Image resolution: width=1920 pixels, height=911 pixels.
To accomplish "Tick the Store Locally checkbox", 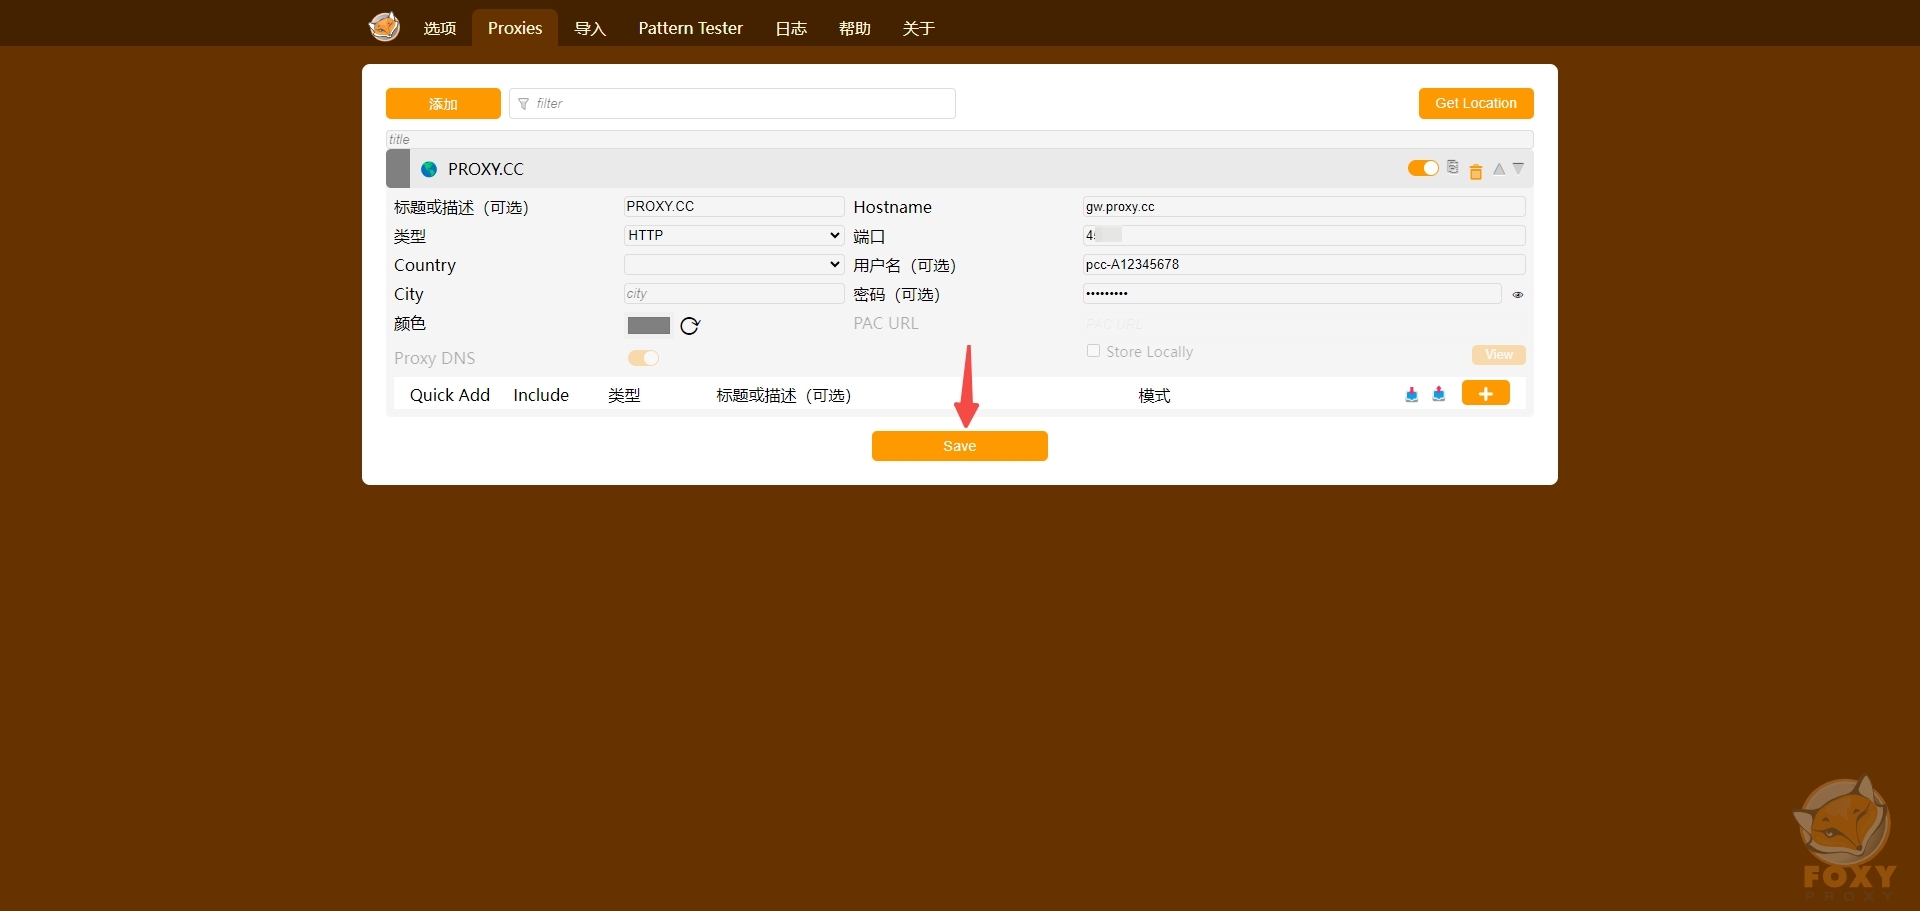I will 1093,351.
